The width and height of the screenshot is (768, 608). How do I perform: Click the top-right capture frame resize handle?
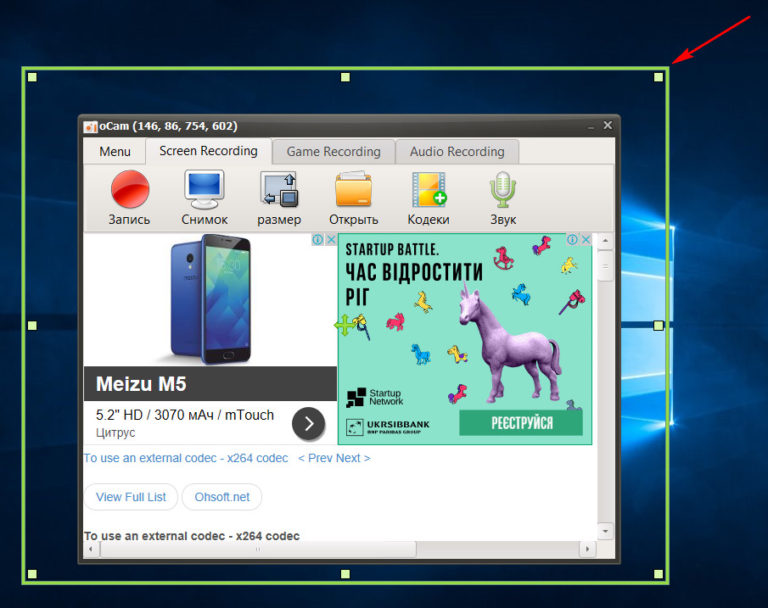pos(658,77)
